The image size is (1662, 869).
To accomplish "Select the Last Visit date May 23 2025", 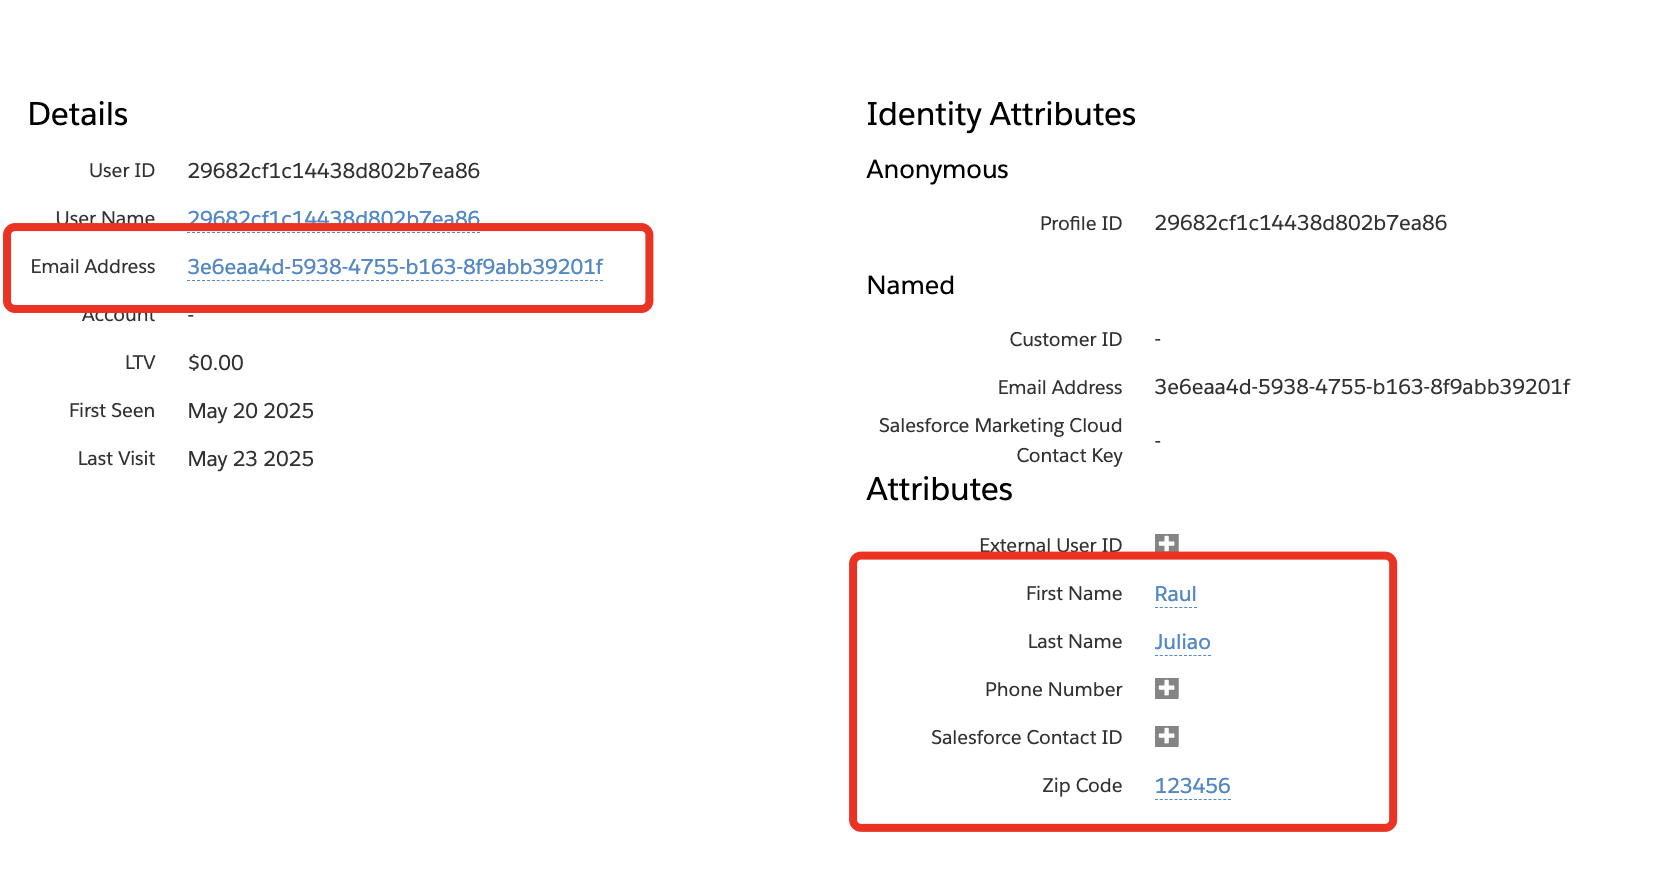I will click(x=251, y=459).
